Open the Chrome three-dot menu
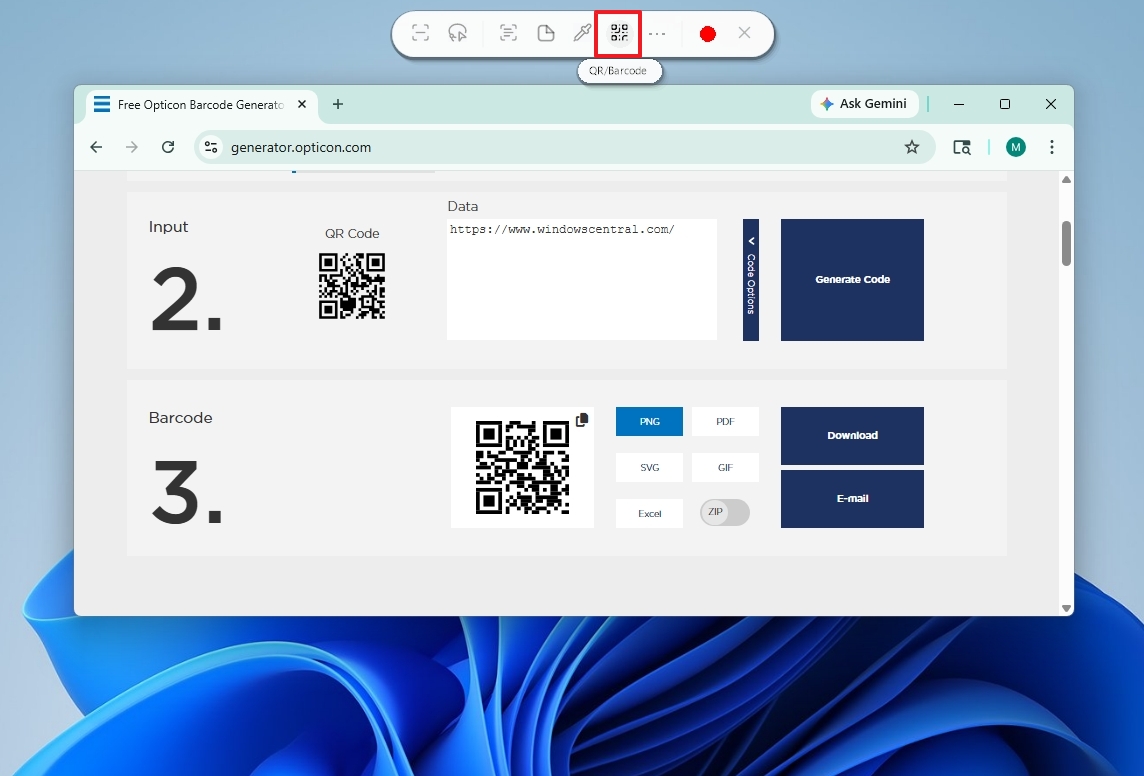 [x=1051, y=147]
